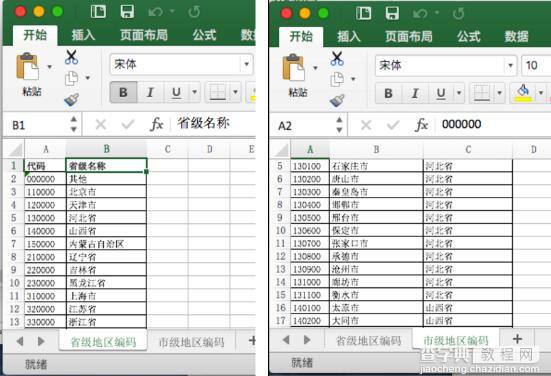This screenshot has width=551, height=376.
Task: Open Paste options arrow in right window
Action: [315, 67]
